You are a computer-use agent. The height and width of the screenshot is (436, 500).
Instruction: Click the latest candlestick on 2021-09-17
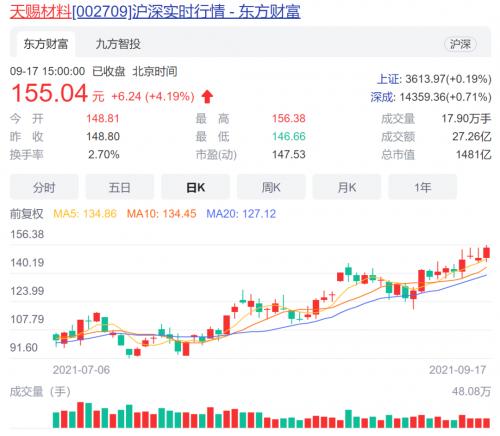tap(487, 253)
